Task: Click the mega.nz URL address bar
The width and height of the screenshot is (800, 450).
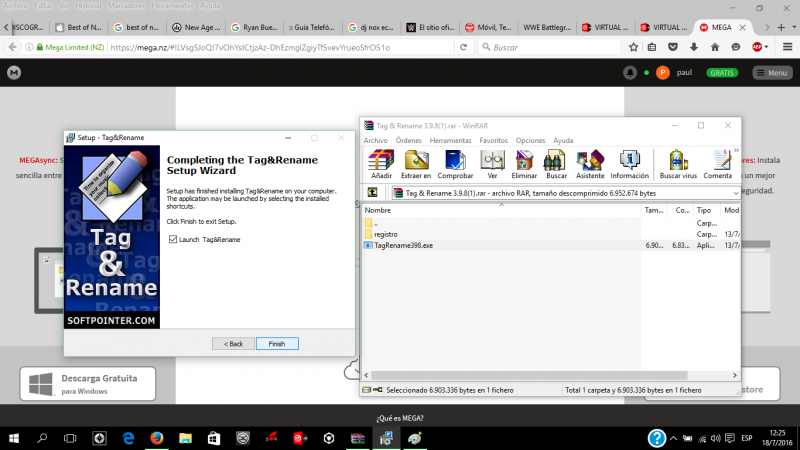Action: pyautogui.click(x=280, y=47)
